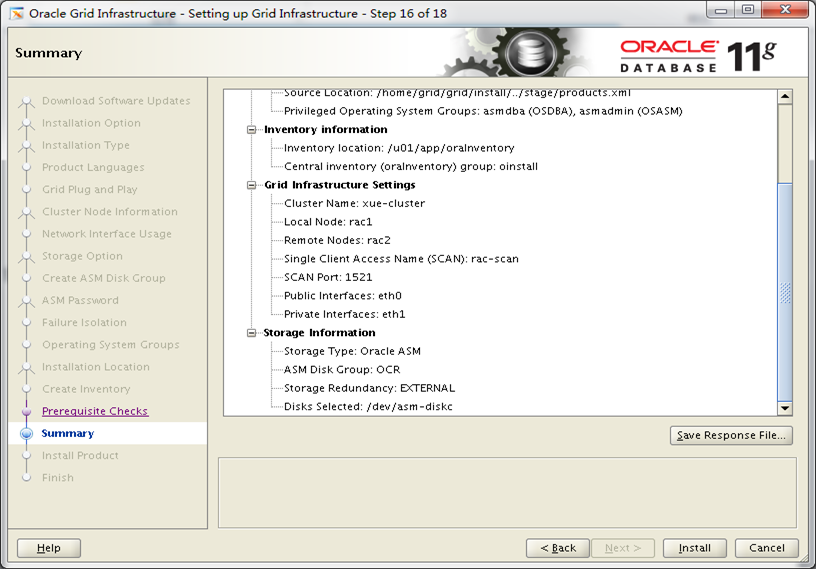Select 'Storage Redundancy: EXTERNAL' row
Viewport: 816px width, 569px height.
click(x=369, y=388)
